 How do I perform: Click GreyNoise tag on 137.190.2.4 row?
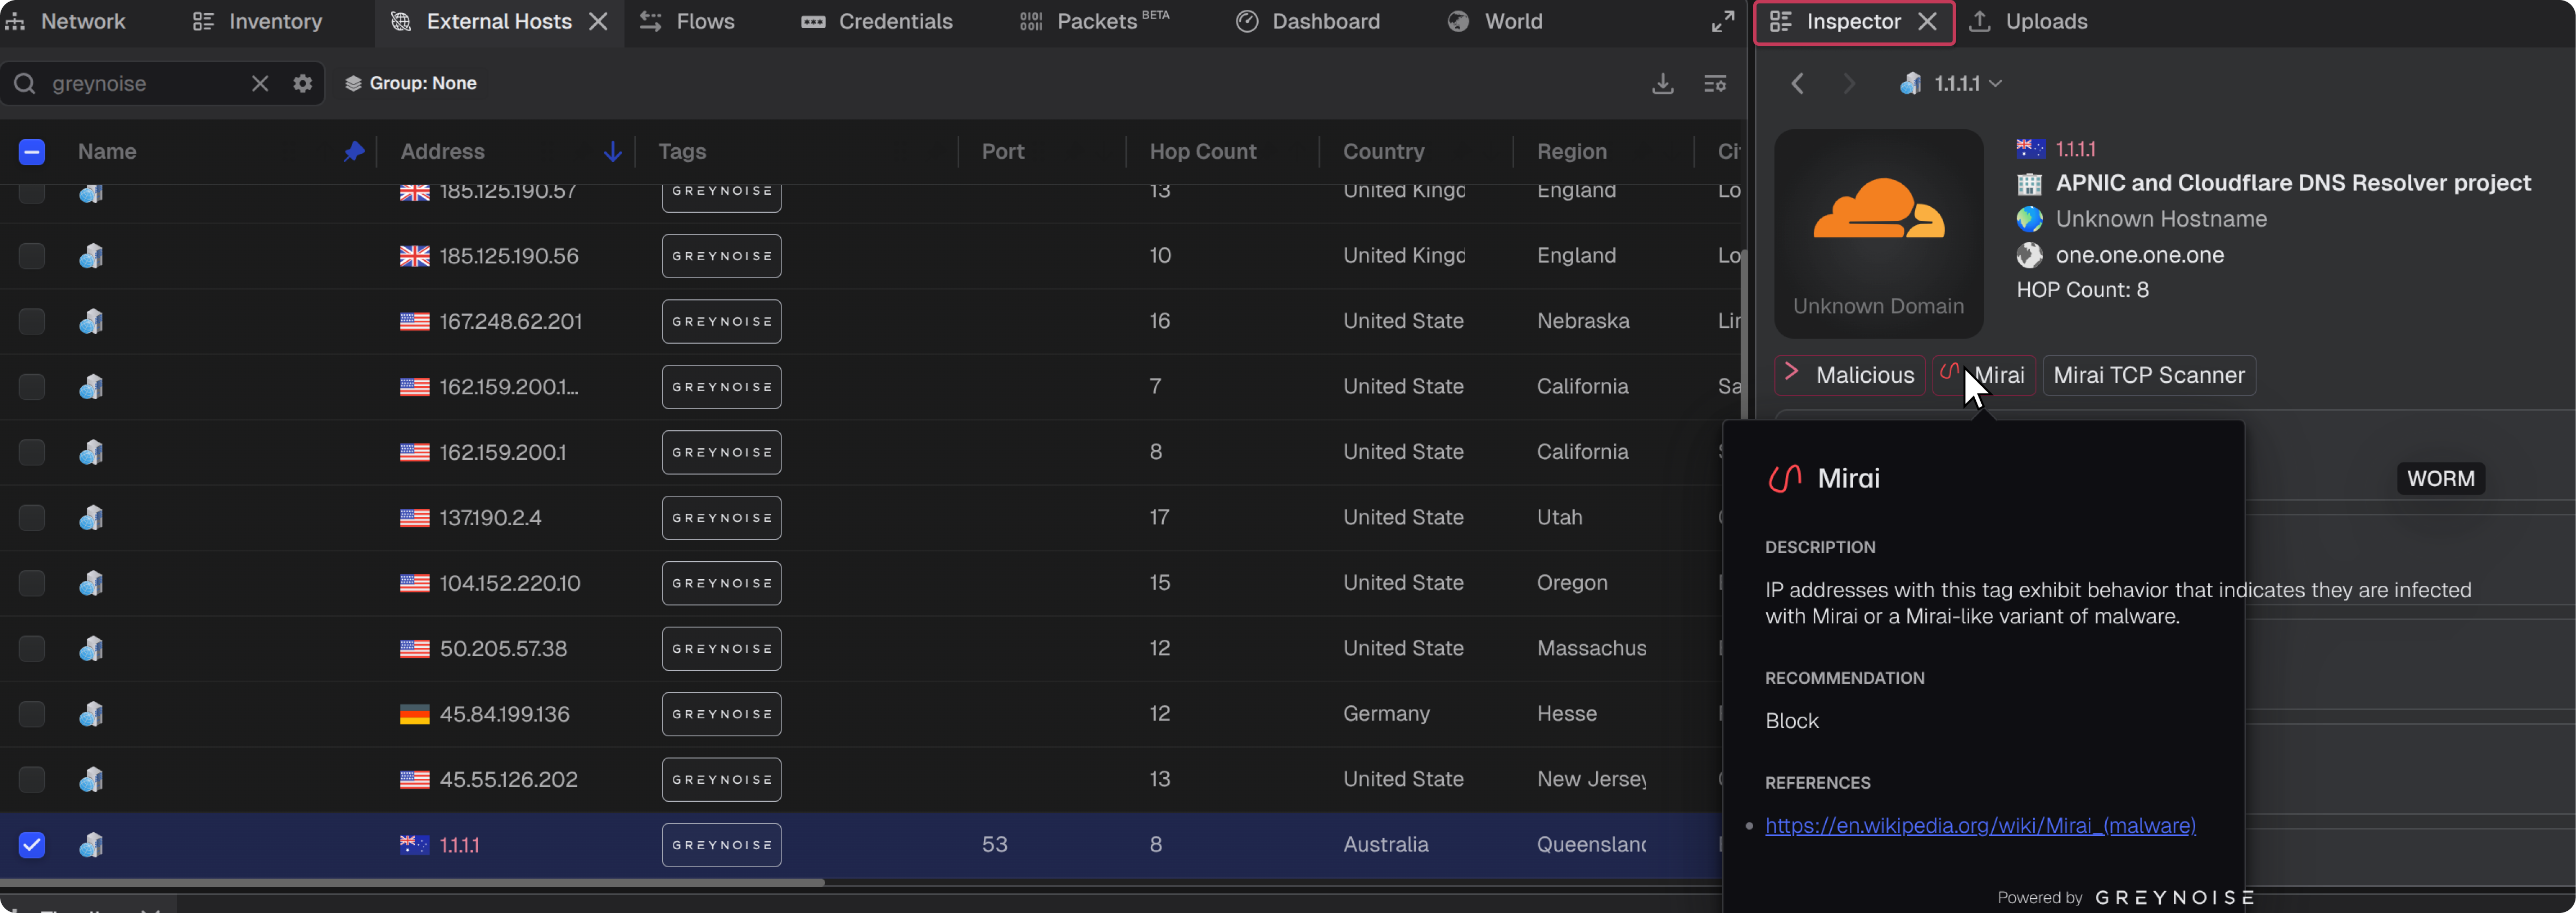[x=721, y=517]
